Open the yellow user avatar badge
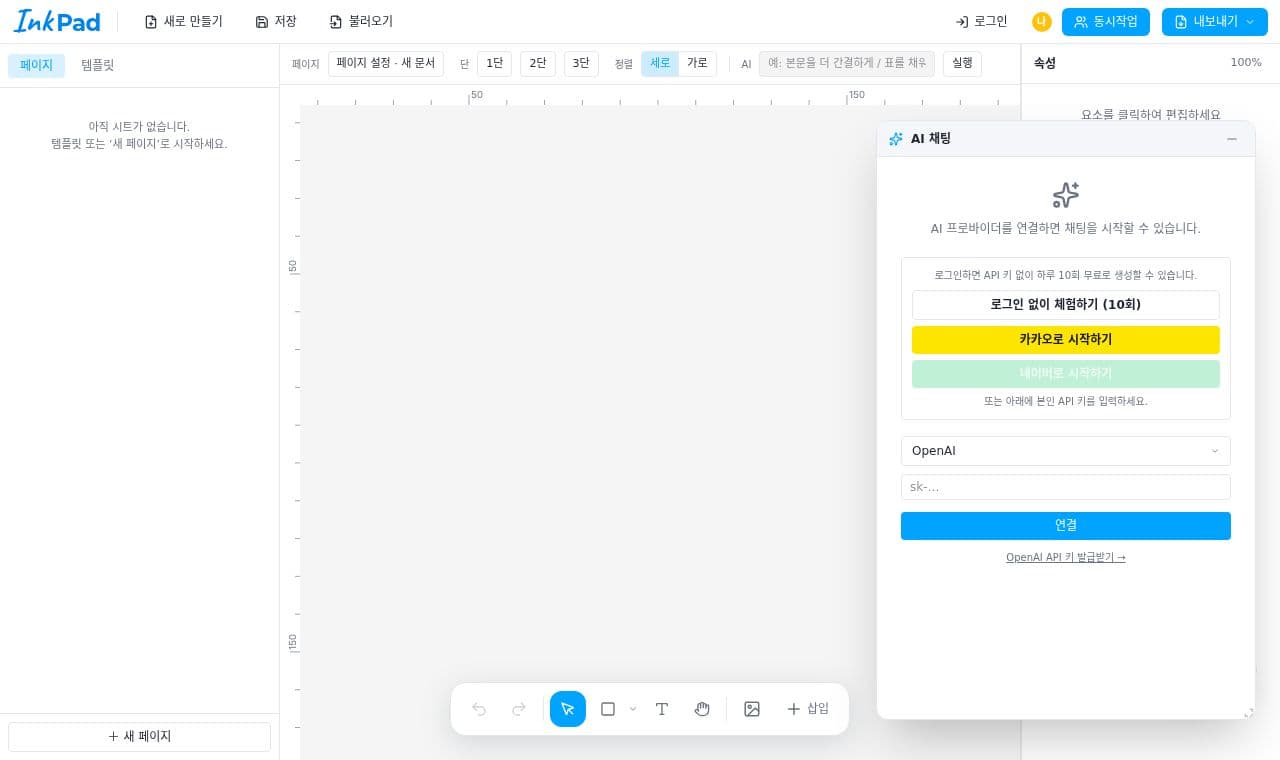The width and height of the screenshot is (1280, 760). [x=1042, y=21]
